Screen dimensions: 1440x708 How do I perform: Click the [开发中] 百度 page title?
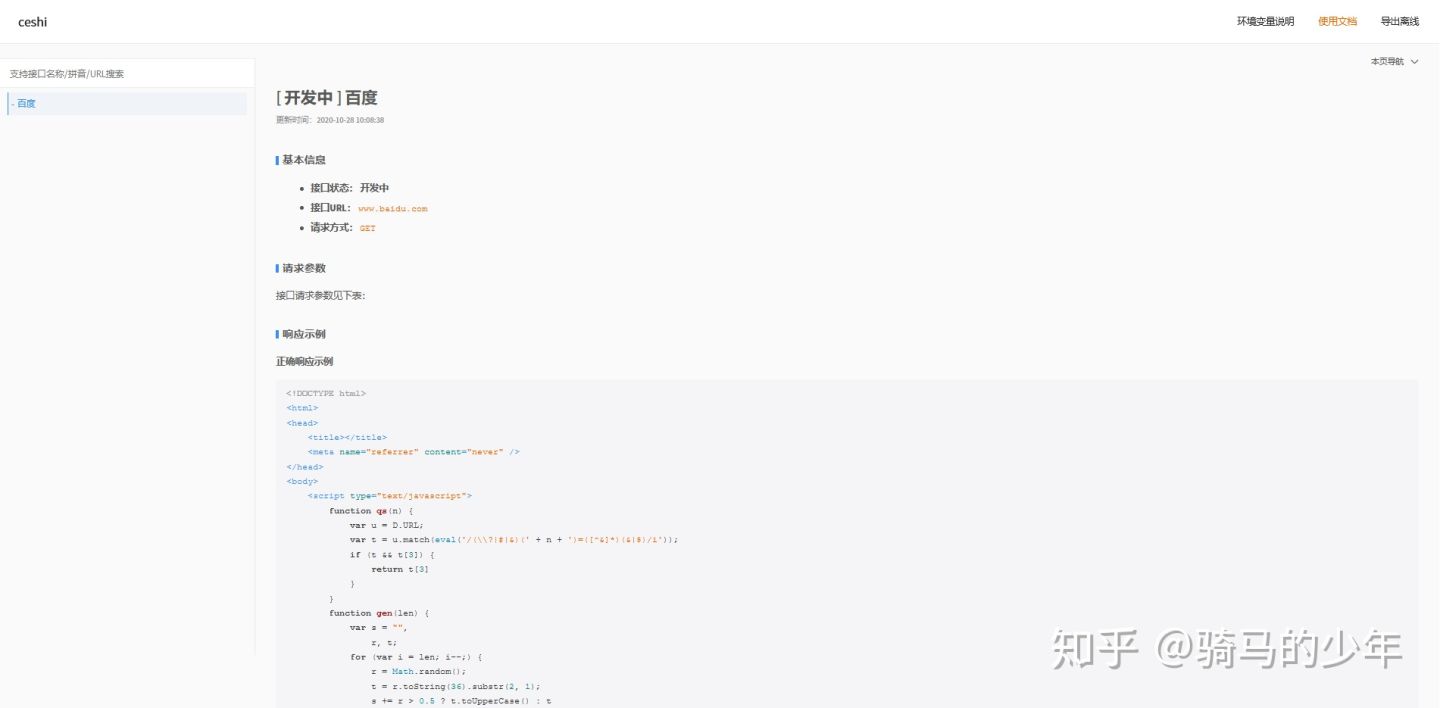pos(327,98)
